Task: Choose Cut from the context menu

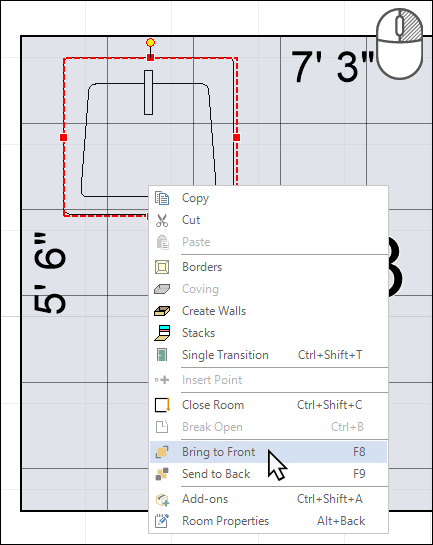Action: 268,220
